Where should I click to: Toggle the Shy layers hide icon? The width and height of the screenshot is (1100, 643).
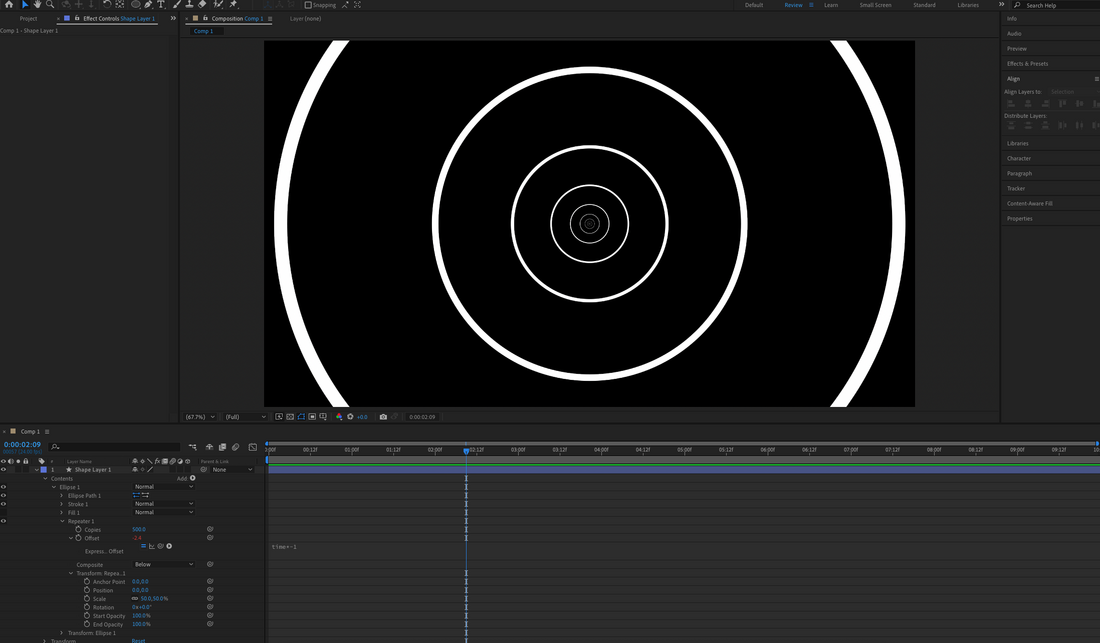(x=209, y=447)
